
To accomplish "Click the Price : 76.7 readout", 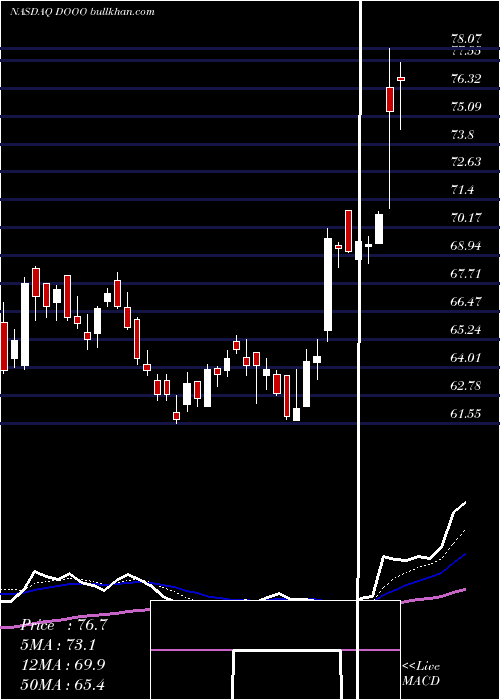I will [64, 625].
